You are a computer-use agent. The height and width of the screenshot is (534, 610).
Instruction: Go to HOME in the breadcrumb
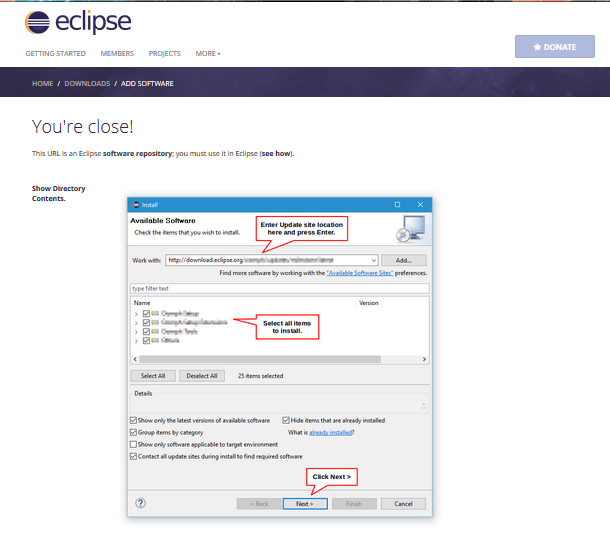pyautogui.click(x=42, y=83)
